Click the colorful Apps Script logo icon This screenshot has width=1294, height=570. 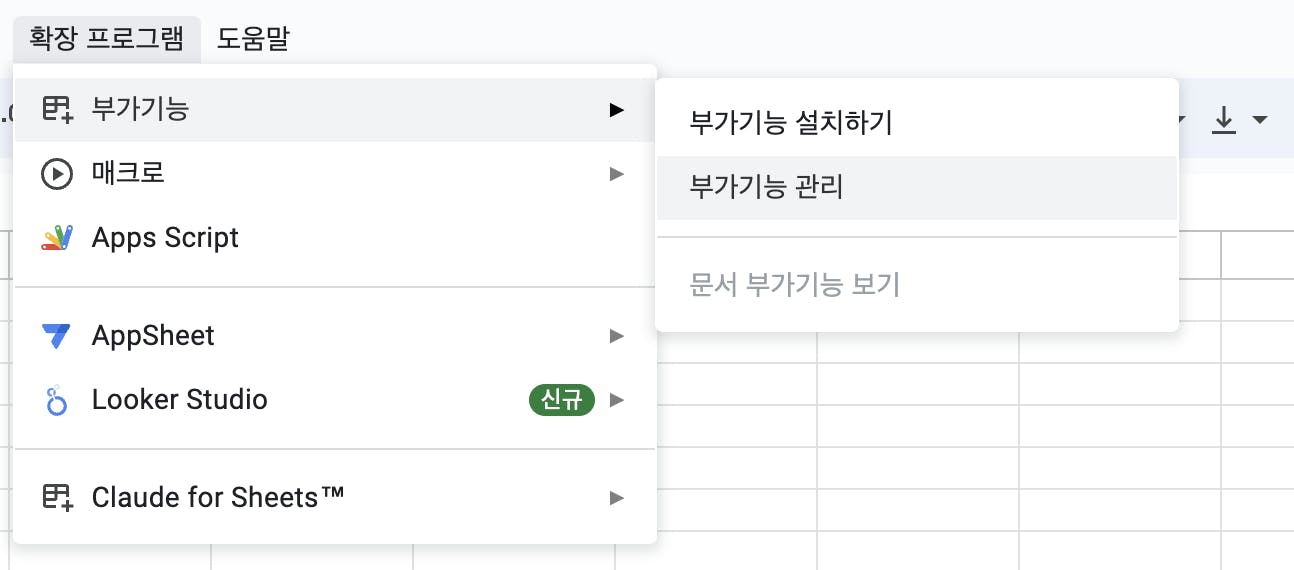click(57, 238)
